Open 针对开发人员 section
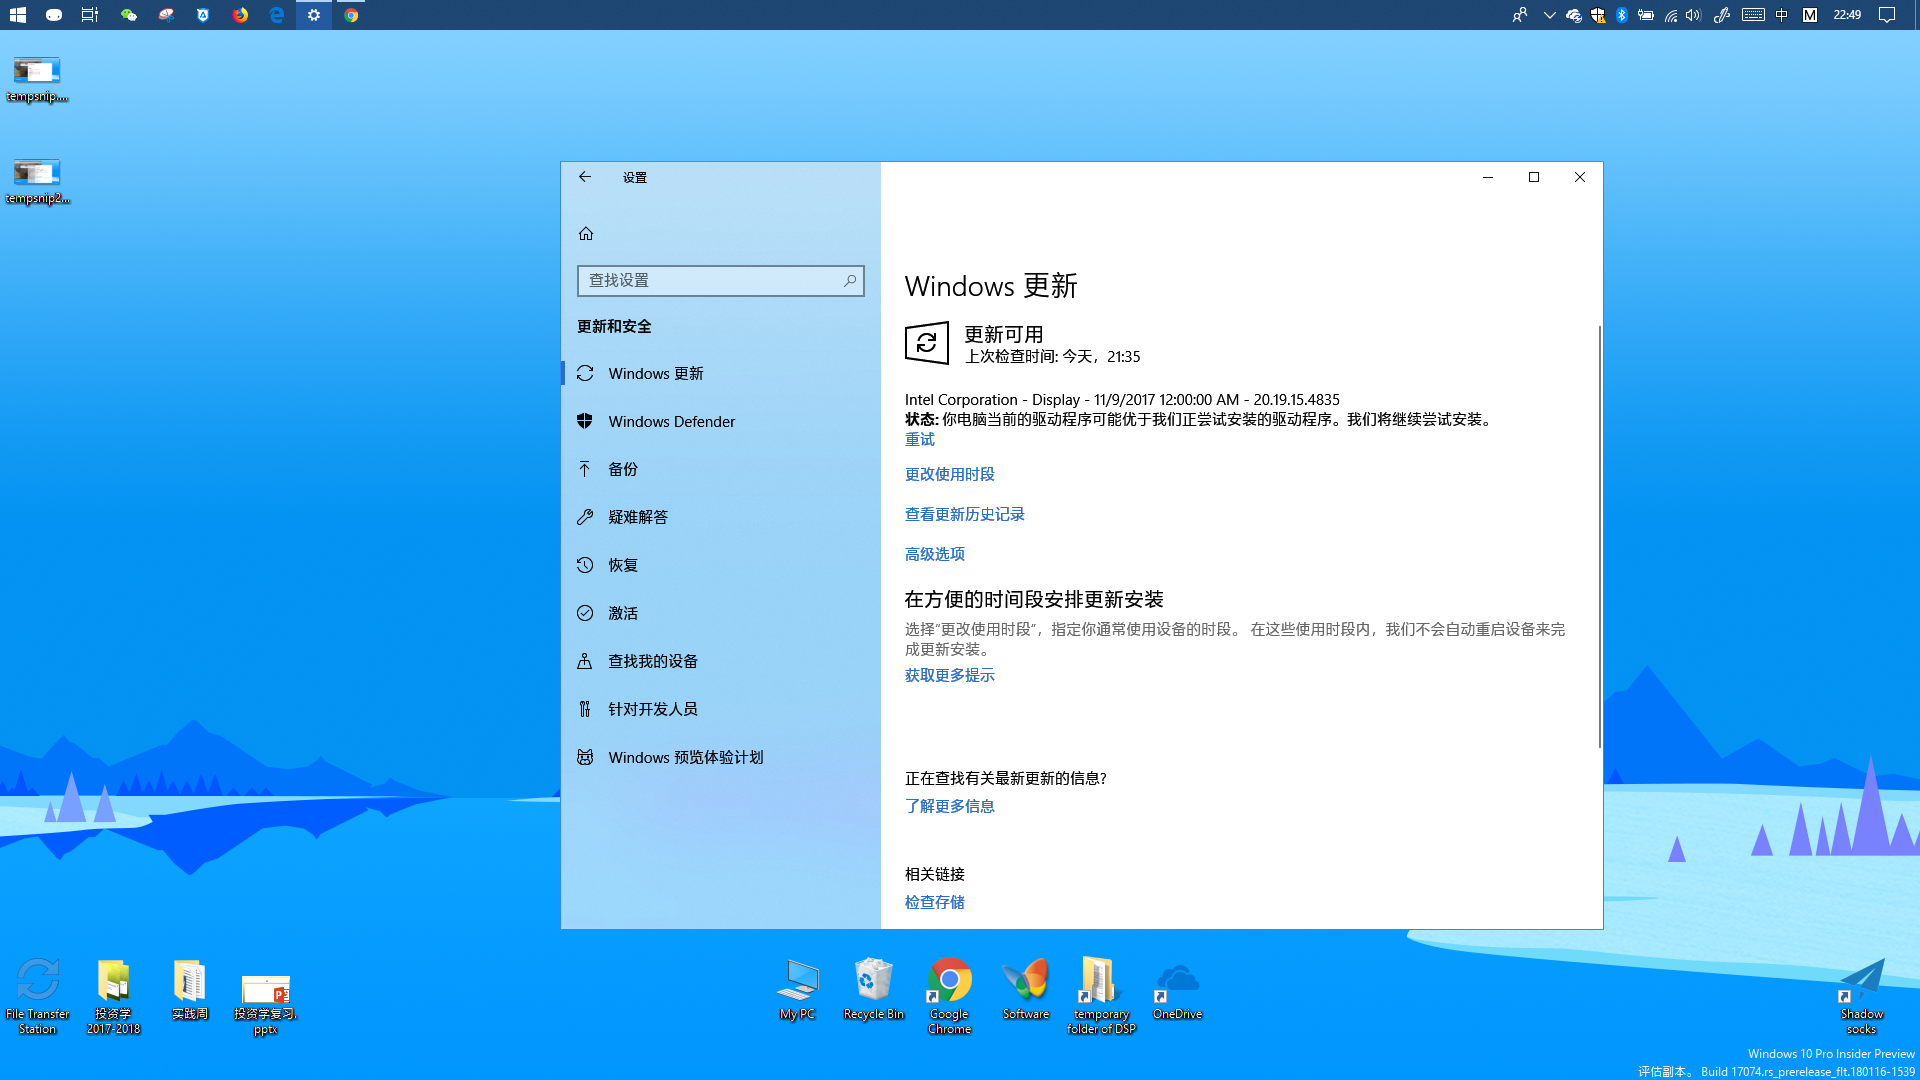This screenshot has height=1080, width=1920. click(720, 709)
